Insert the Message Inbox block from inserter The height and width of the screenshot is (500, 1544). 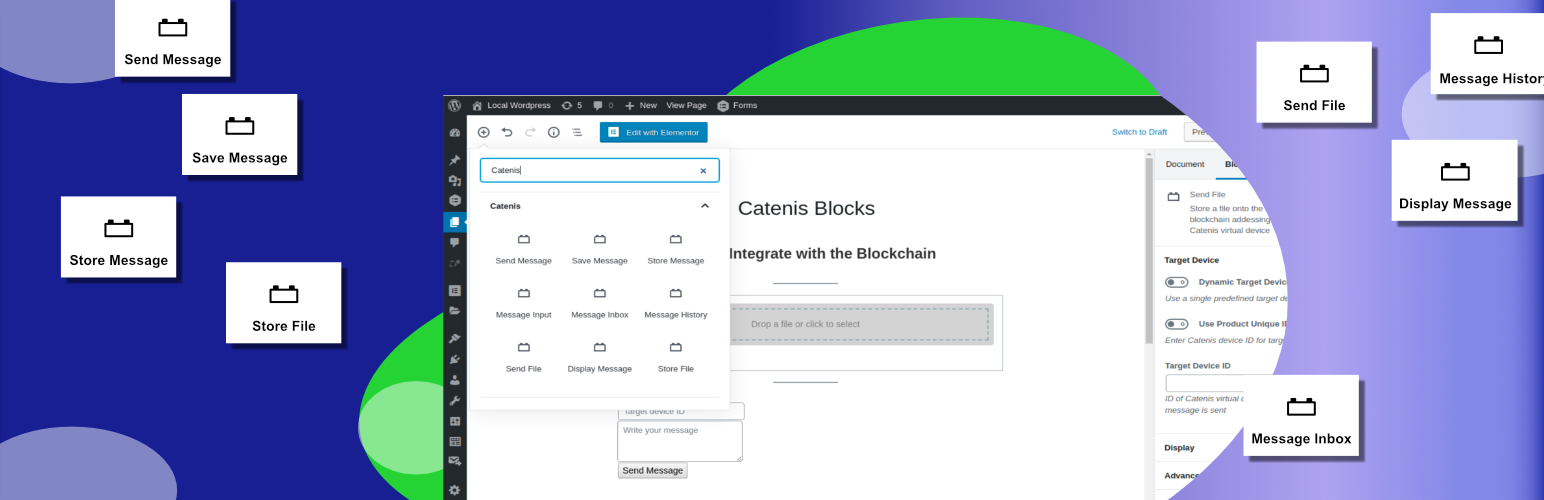click(599, 304)
